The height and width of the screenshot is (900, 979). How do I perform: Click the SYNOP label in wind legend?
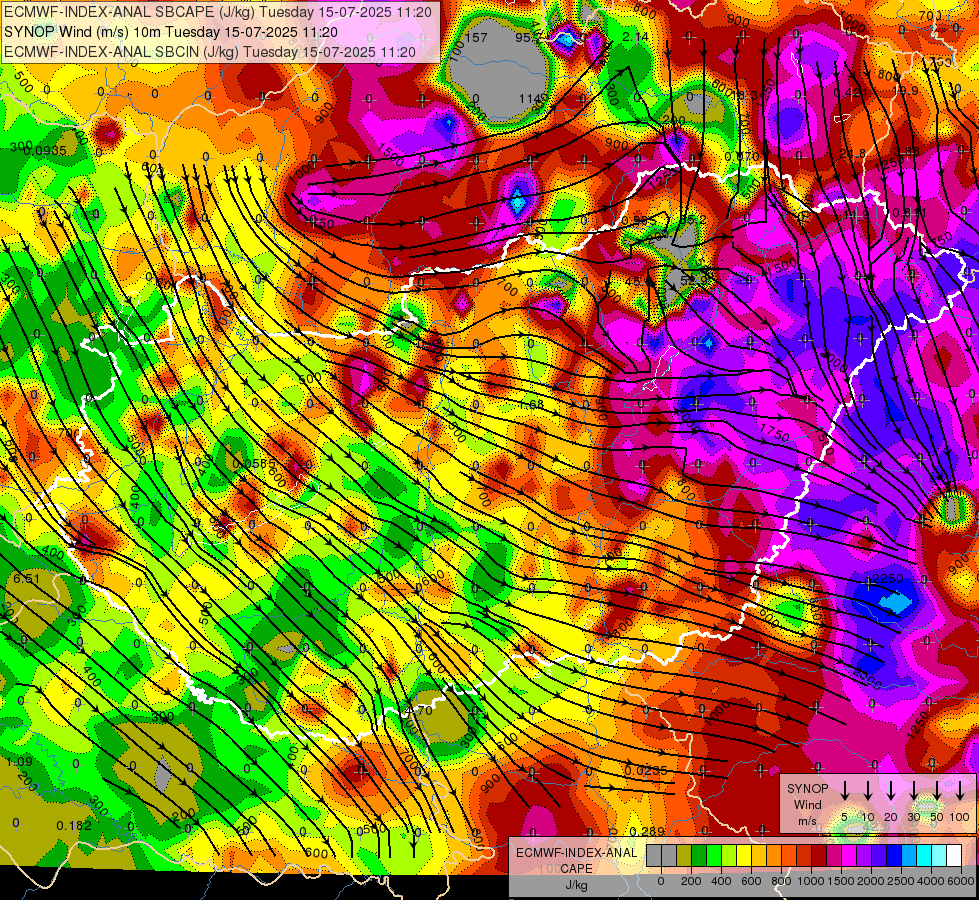[x=807, y=788]
